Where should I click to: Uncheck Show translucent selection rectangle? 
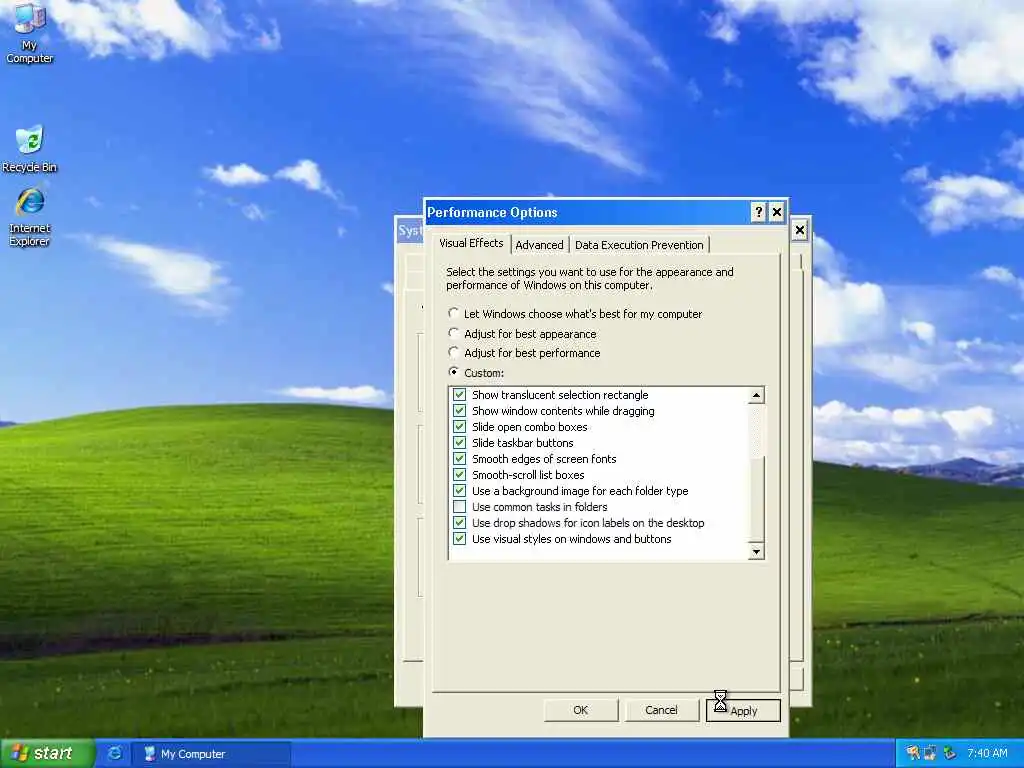point(459,394)
